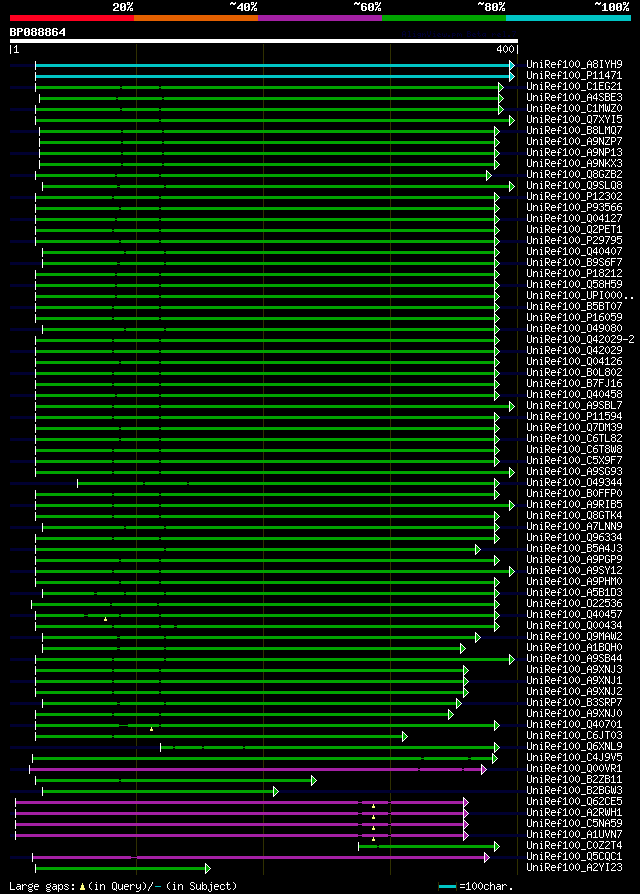Click the cyan ~100% identity legend segment
Viewport: 640px width, 894px height.
568,18
